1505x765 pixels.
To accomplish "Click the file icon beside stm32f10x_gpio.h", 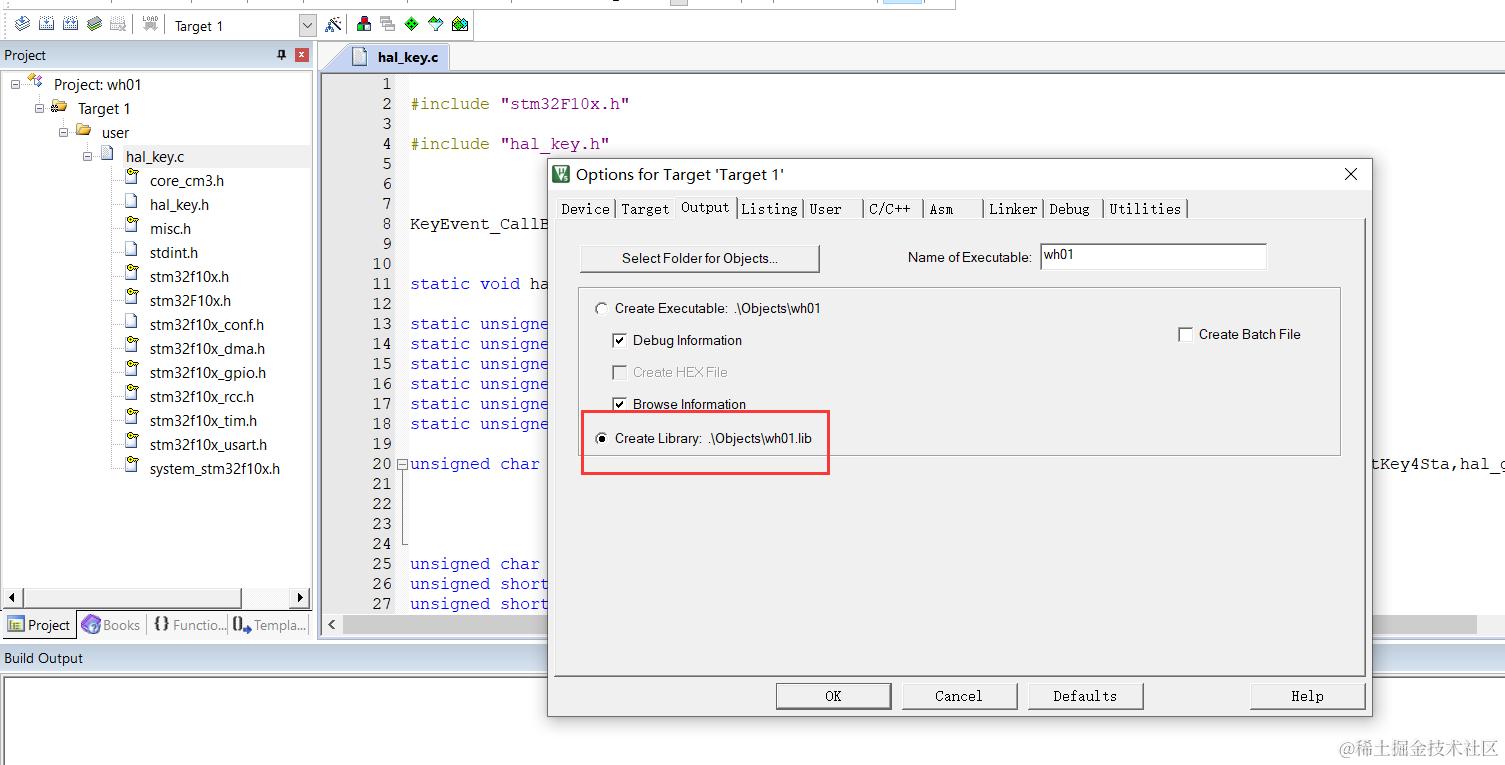I will tap(131, 370).
